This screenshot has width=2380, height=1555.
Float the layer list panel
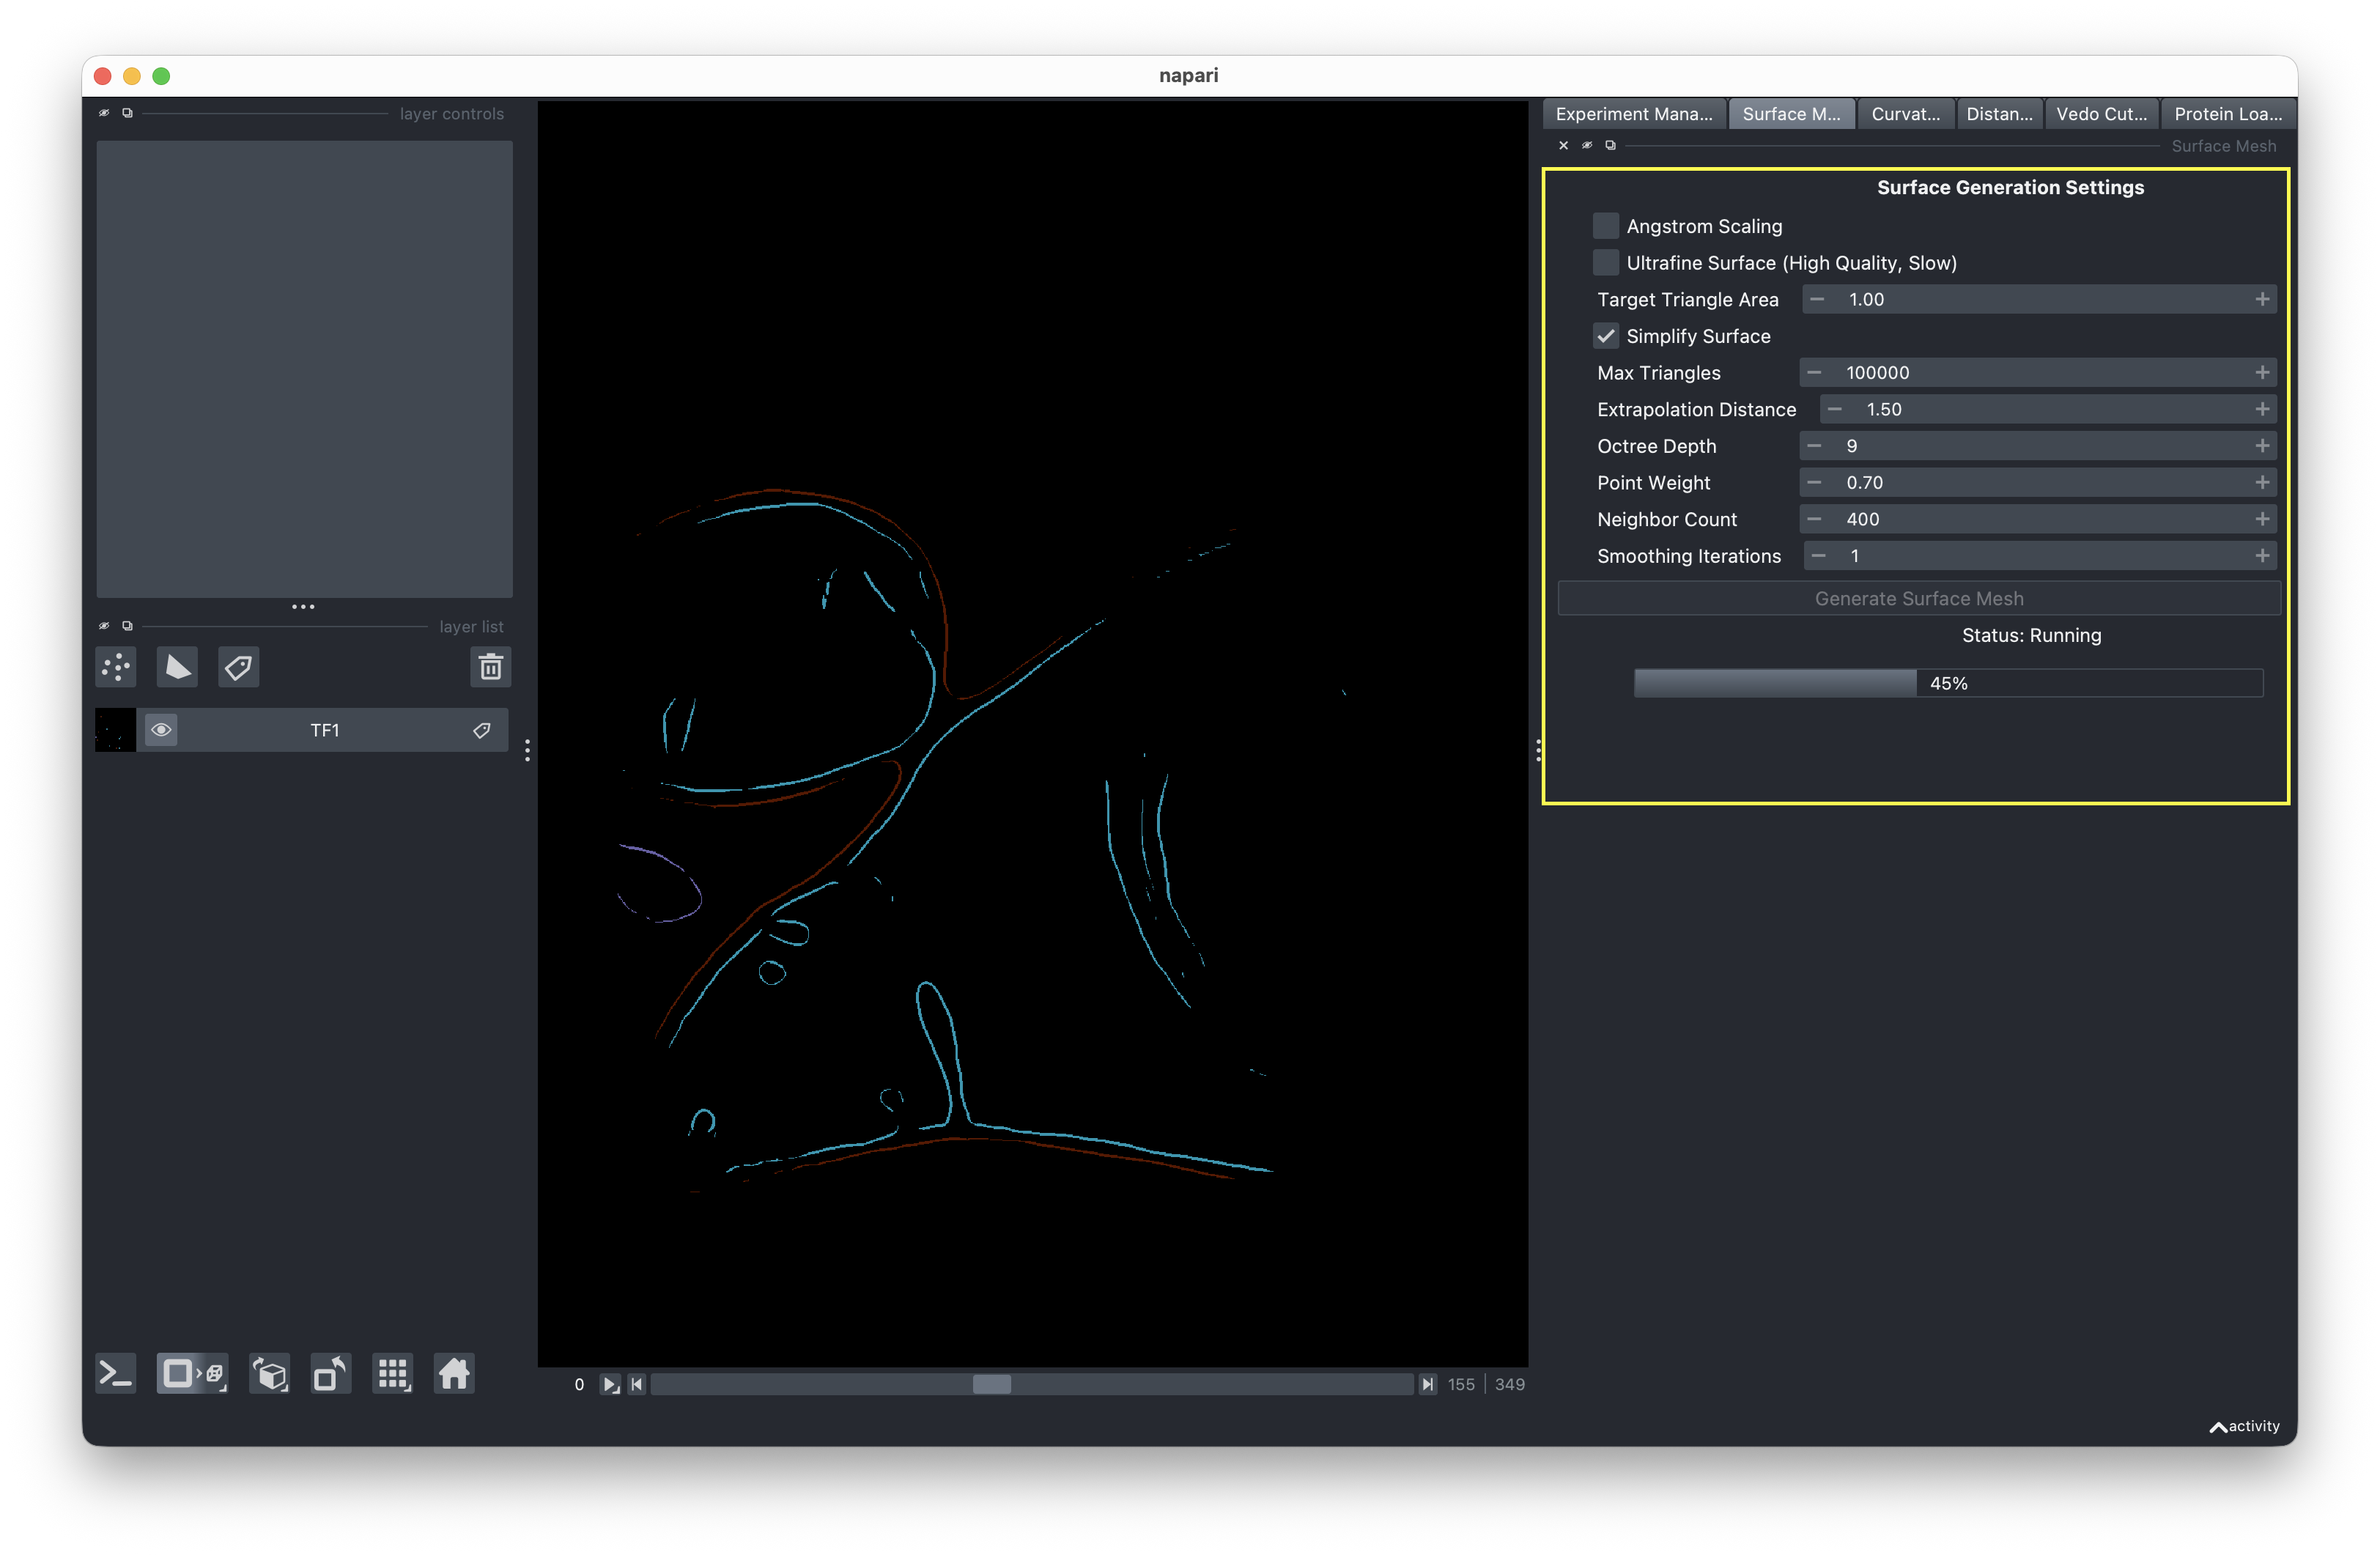coord(127,626)
